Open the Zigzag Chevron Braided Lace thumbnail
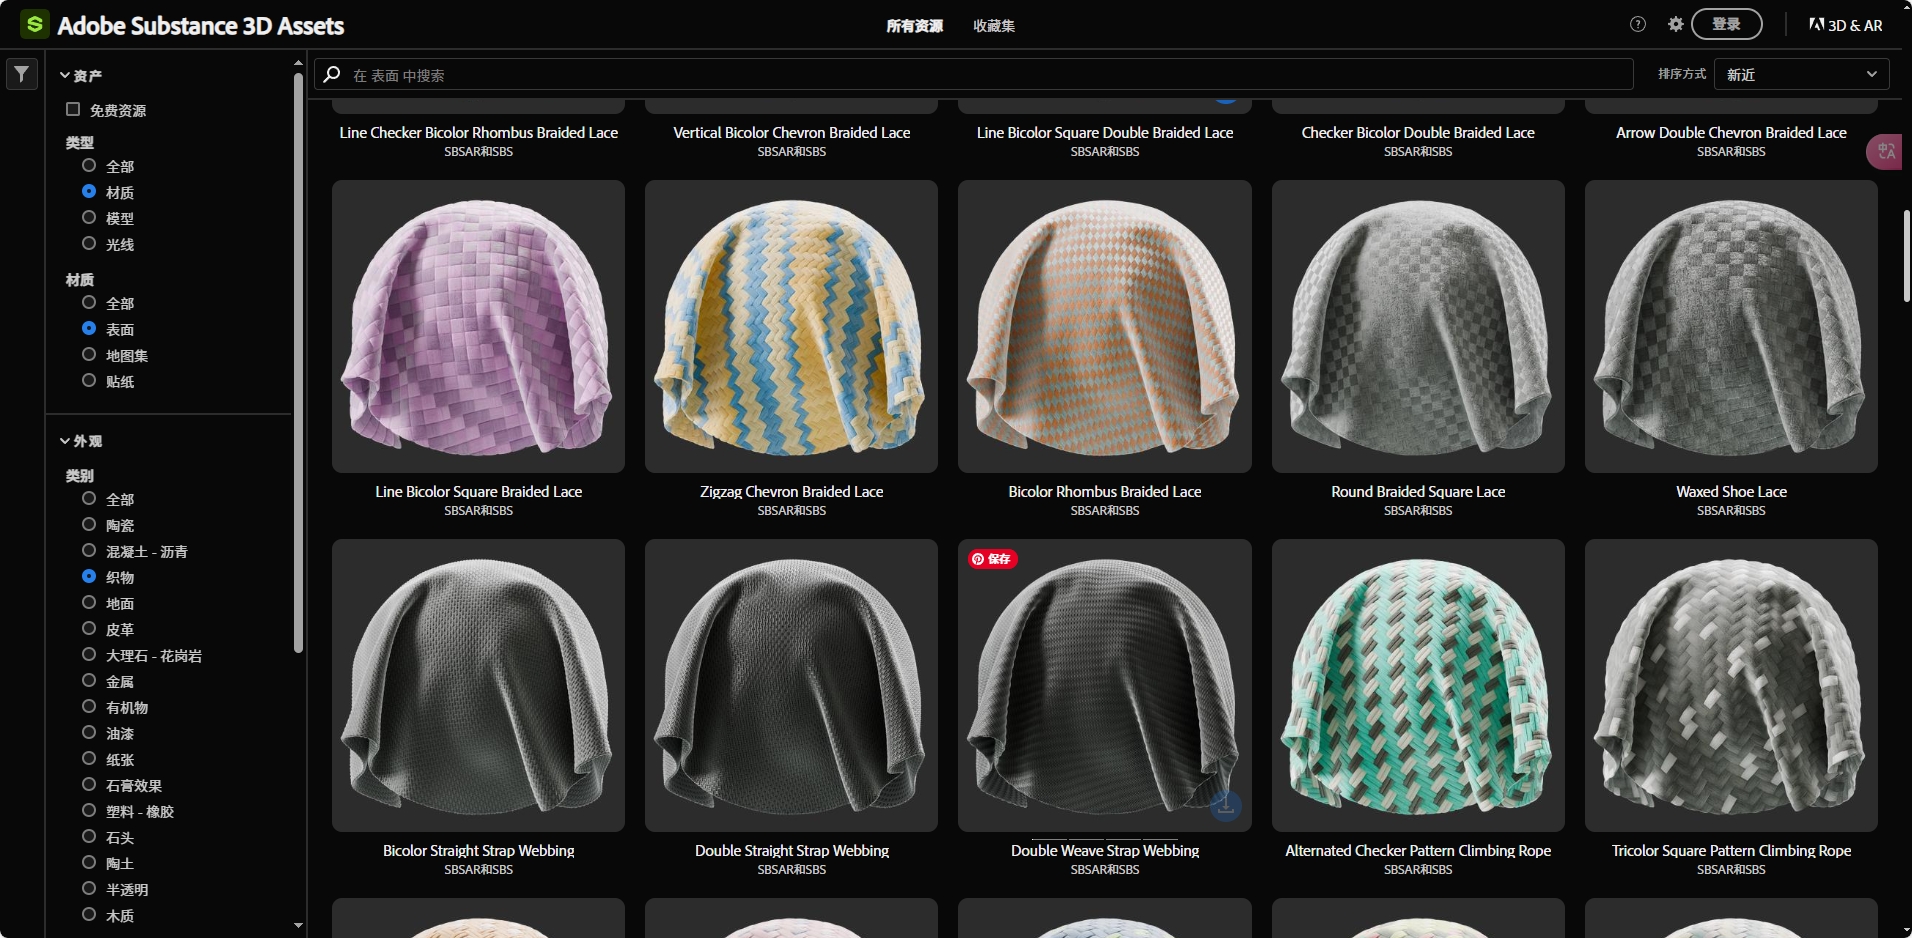 (791, 326)
